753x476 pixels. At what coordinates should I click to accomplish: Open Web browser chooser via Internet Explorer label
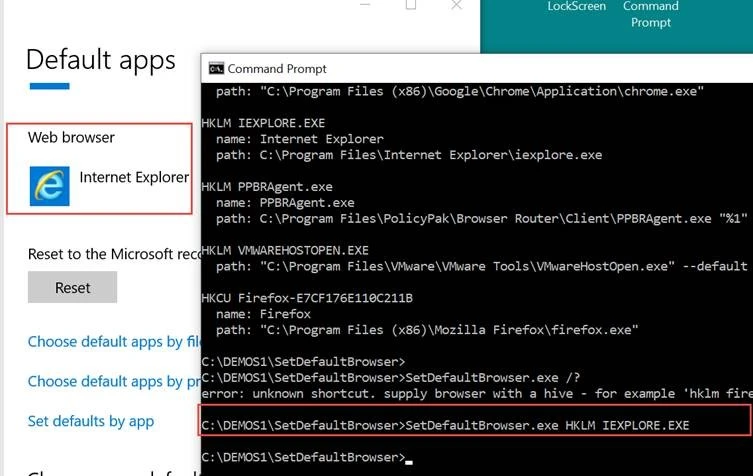click(x=134, y=178)
